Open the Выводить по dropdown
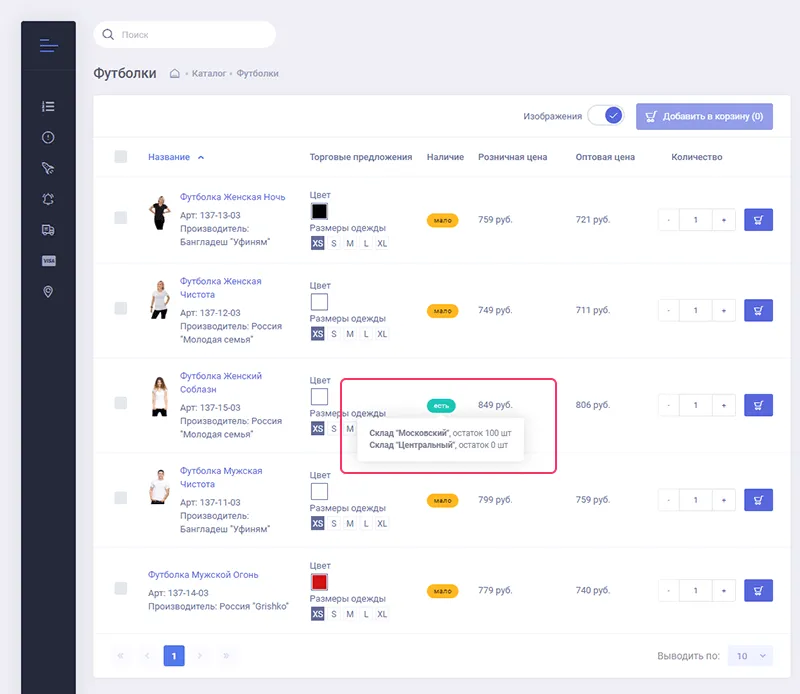The height and width of the screenshot is (694, 800). coord(750,656)
